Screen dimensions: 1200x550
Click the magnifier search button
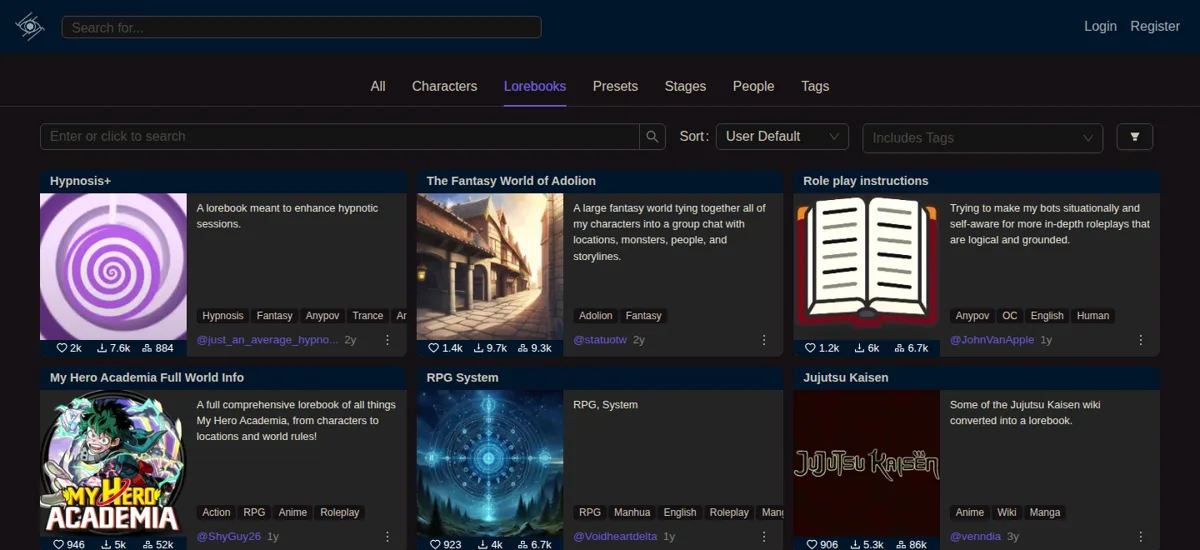pyautogui.click(x=652, y=137)
